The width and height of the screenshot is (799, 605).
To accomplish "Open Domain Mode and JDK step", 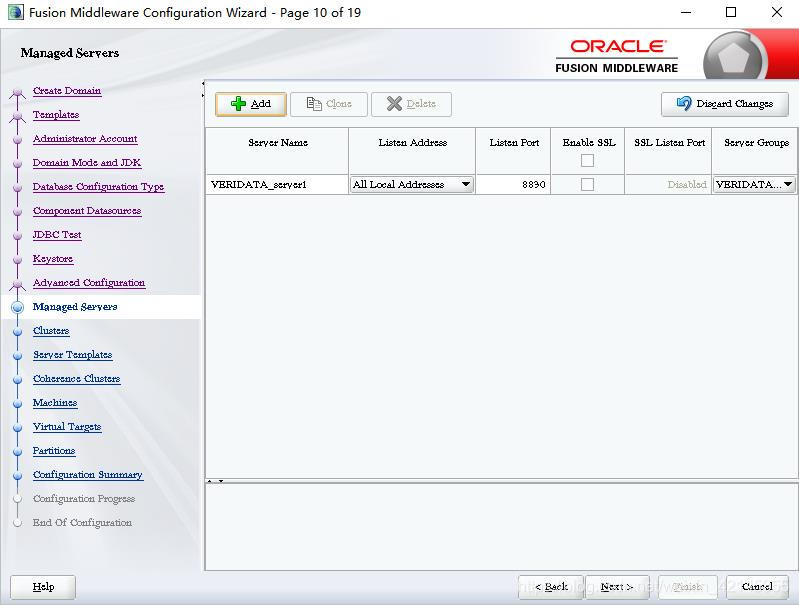I will 87,163.
